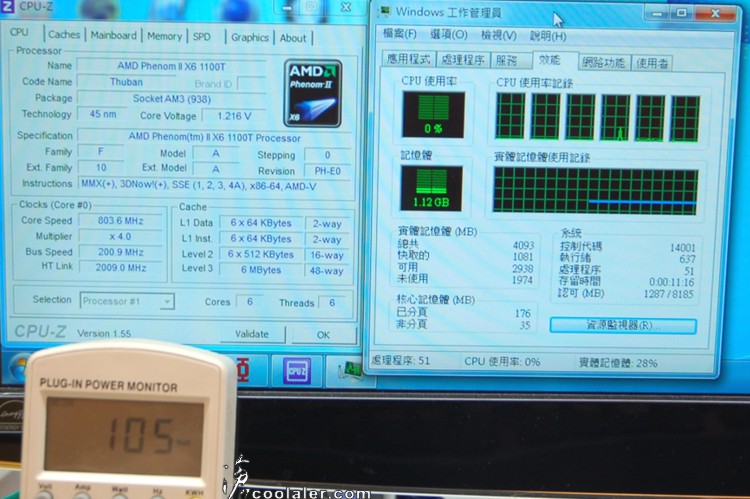Switch to the 服務 tab in Task Manager
The height and width of the screenshot is (499, 750).
[507, 60]
